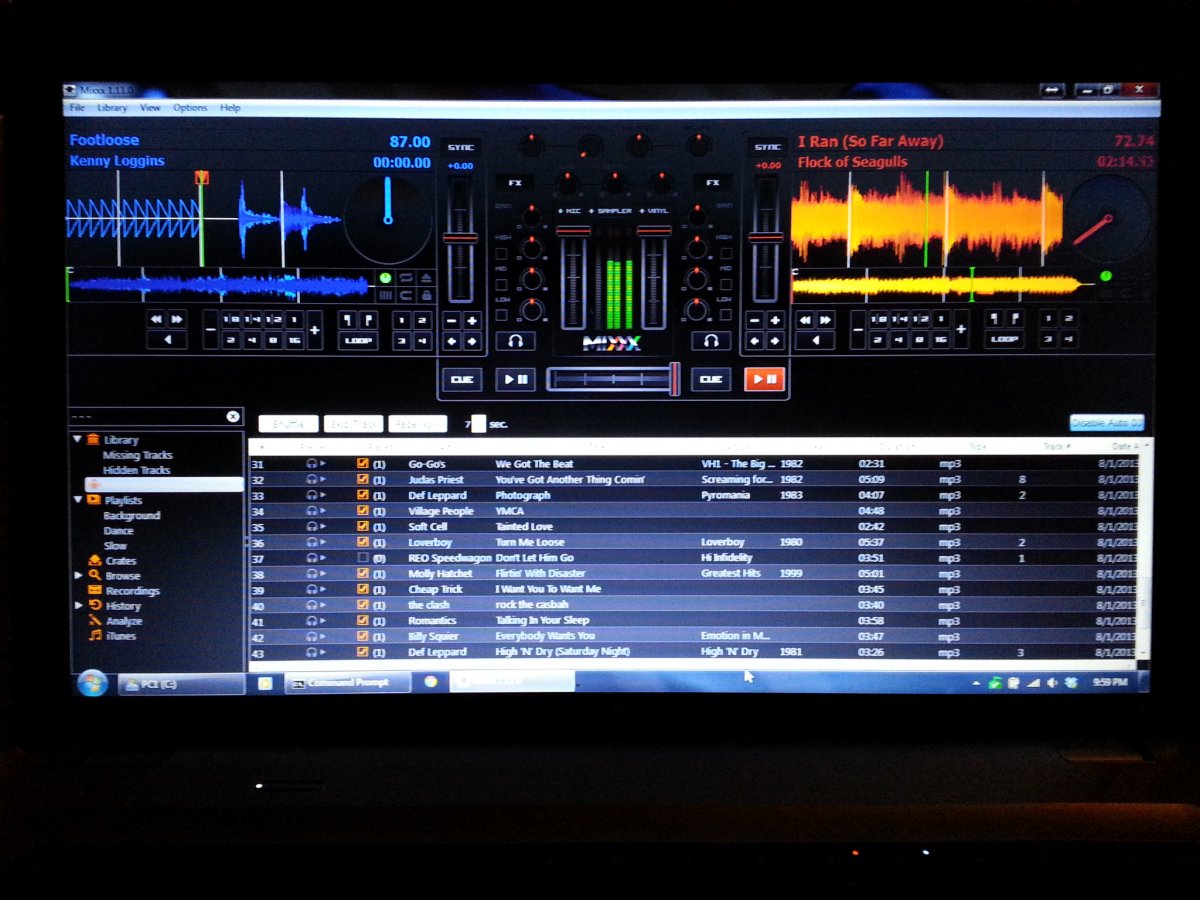Screen dimensions: 1200x900
Task: Click SYNC on the Footloose deck
Action: (x=461, y=146)
